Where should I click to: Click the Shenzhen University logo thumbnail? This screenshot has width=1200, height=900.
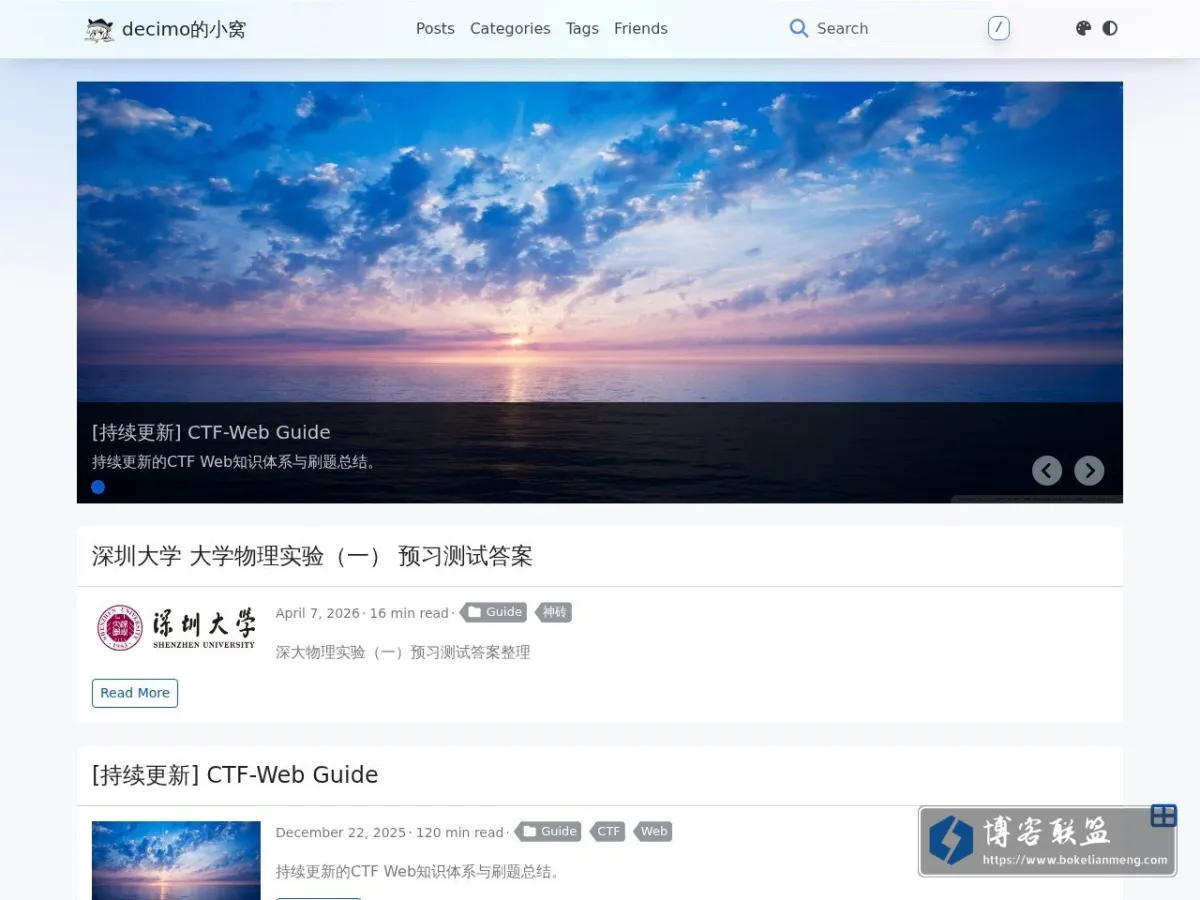pos(176,628)
